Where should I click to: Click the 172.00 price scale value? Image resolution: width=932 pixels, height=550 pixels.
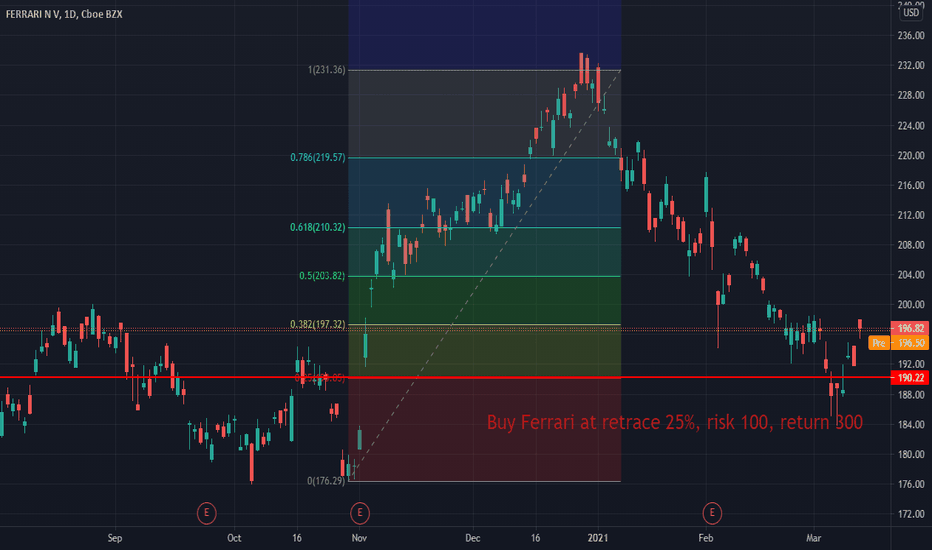pyautogui.click(x=911, y=514)
